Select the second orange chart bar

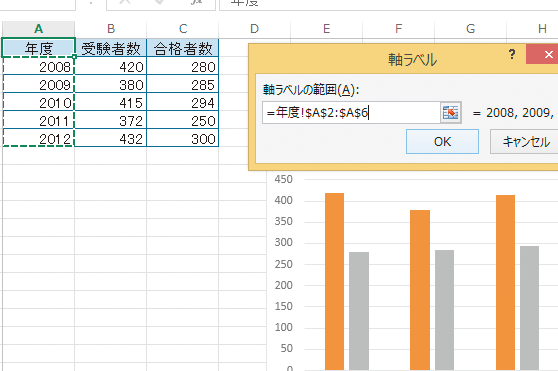coord(420,290)
